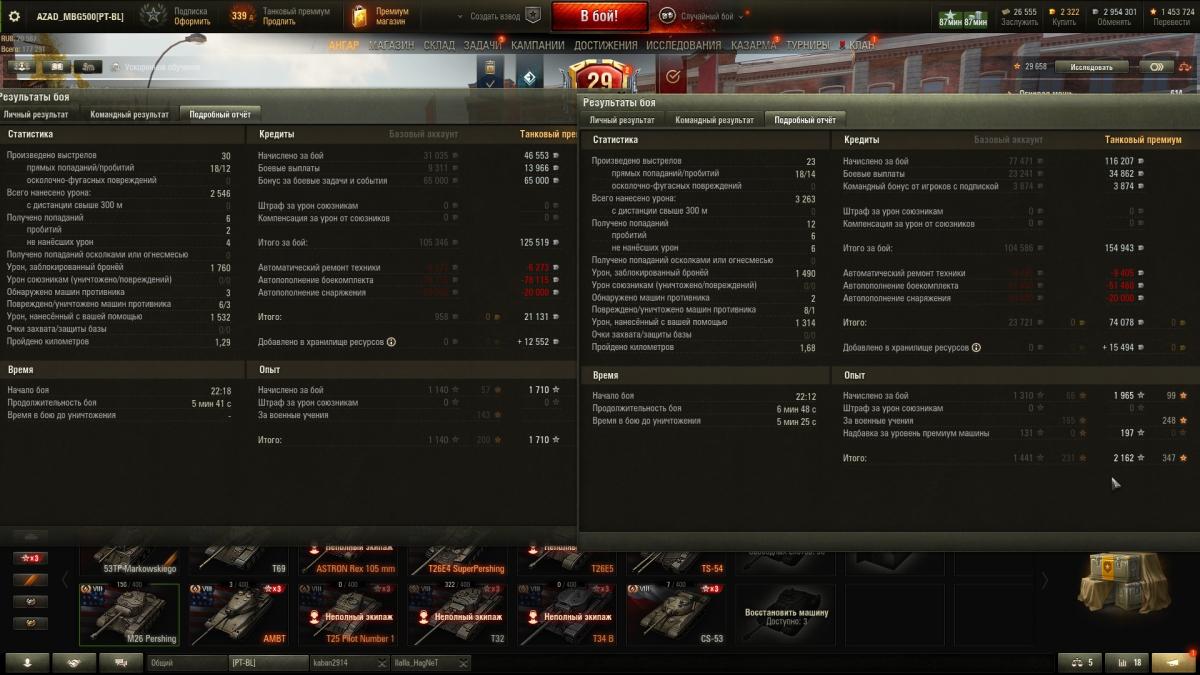Open the КЛАН menu
The width and height of the screenshot is (1200, 675).
point(861,45)
